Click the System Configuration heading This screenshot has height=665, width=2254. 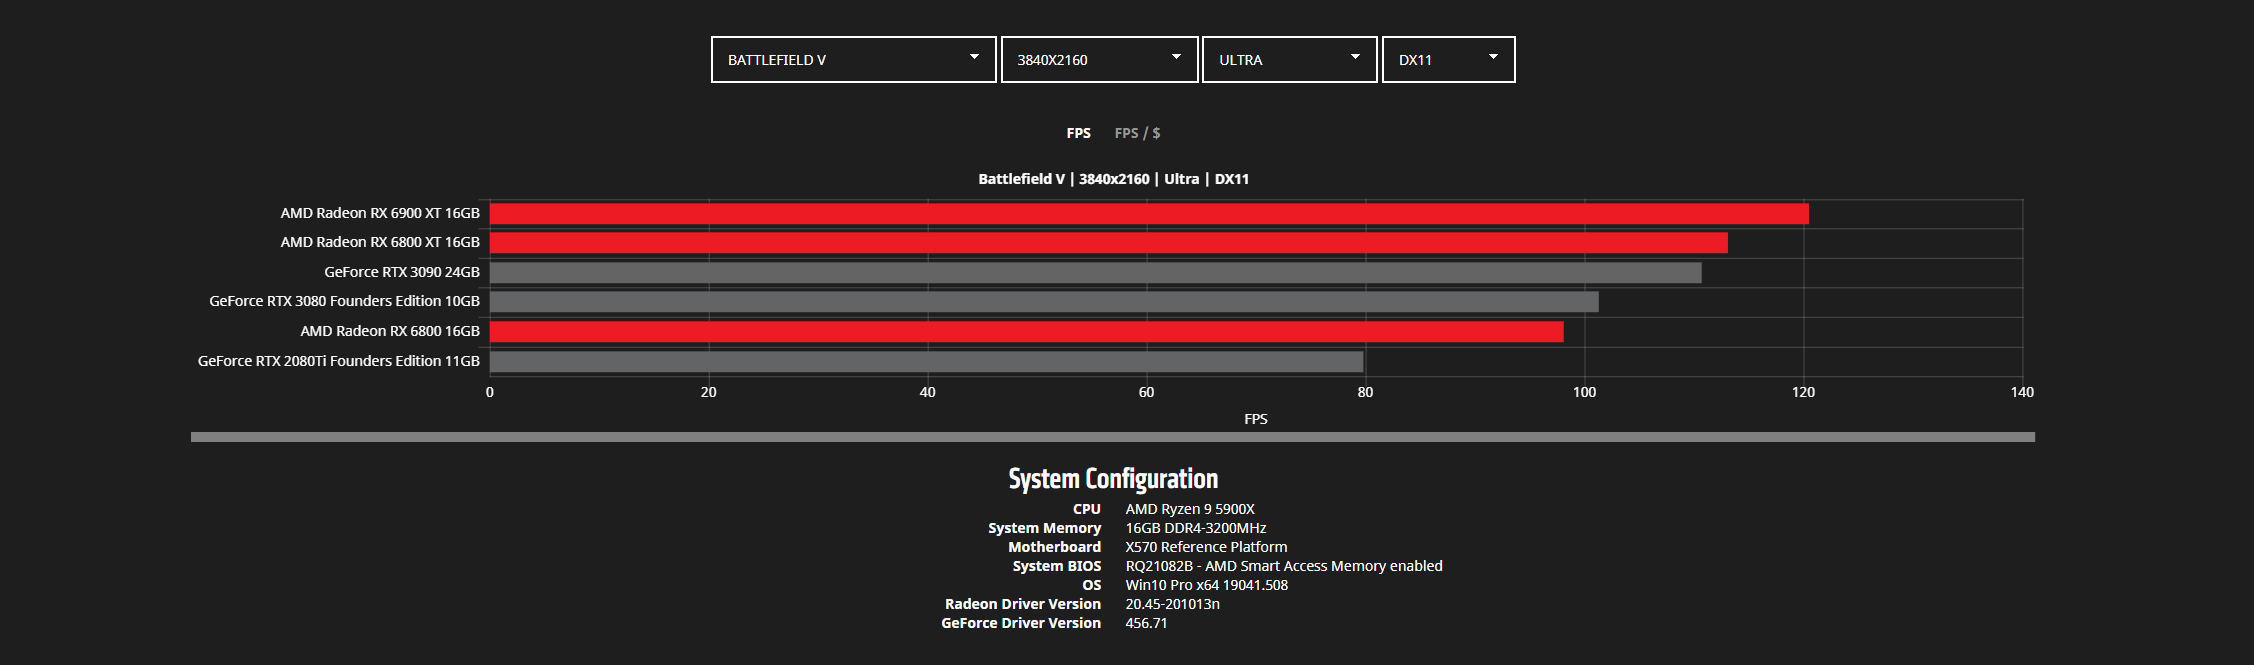click(1113, 479)
